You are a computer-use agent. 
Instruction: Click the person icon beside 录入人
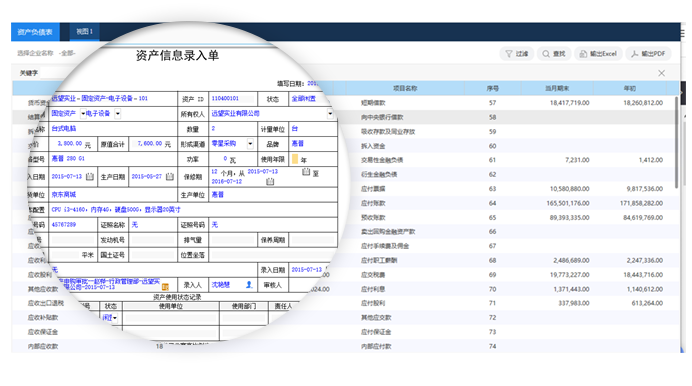click(249, 285)
